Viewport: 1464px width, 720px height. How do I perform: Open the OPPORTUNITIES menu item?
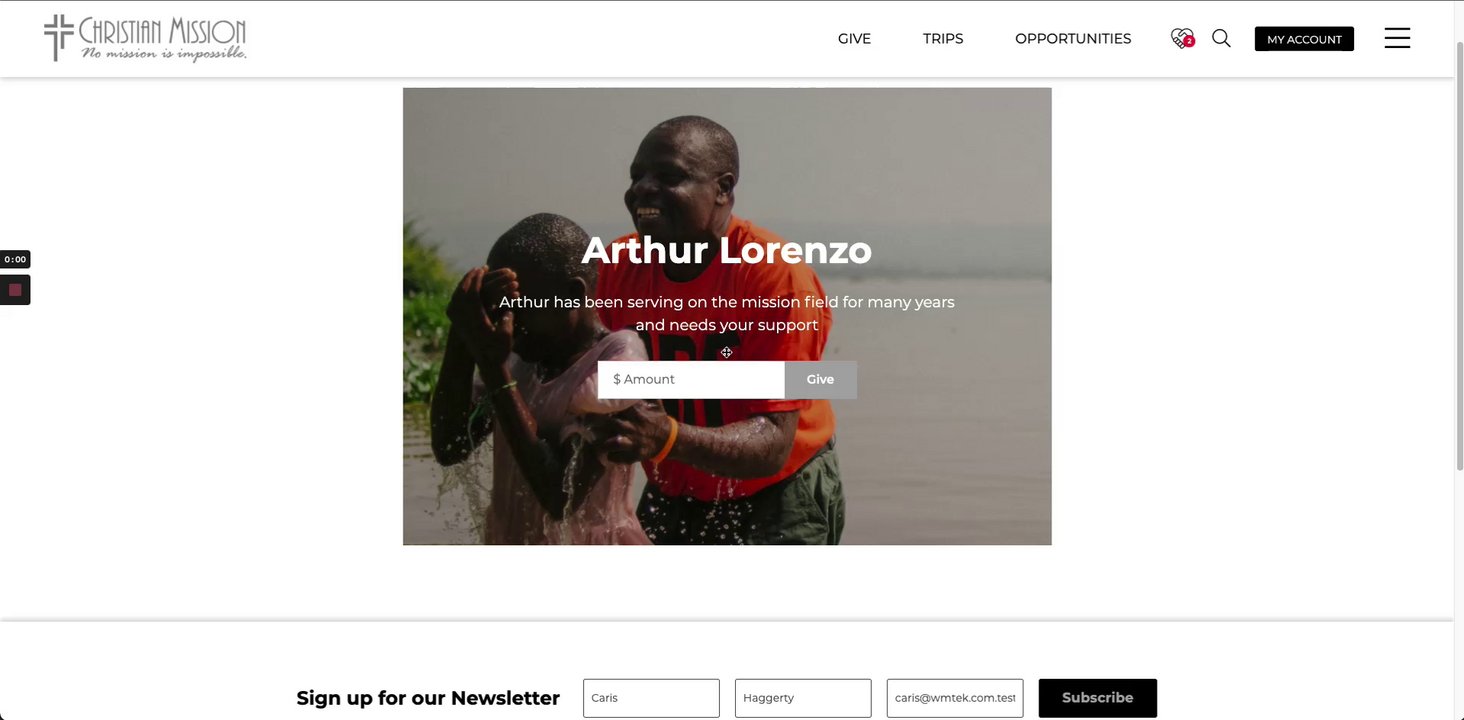coord(1073,39)
